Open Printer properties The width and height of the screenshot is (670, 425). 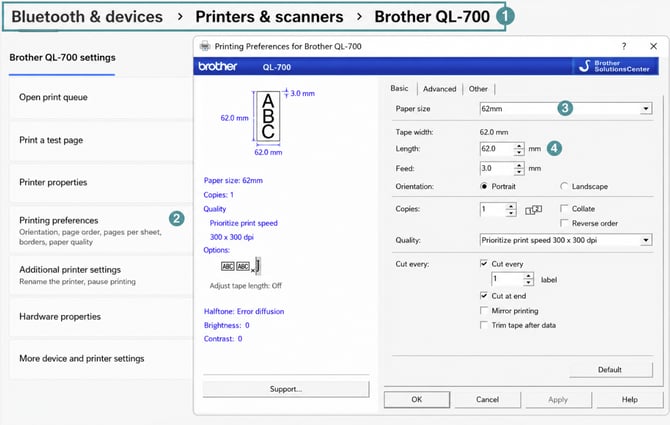pyautogui.click(x=101, y=183)
